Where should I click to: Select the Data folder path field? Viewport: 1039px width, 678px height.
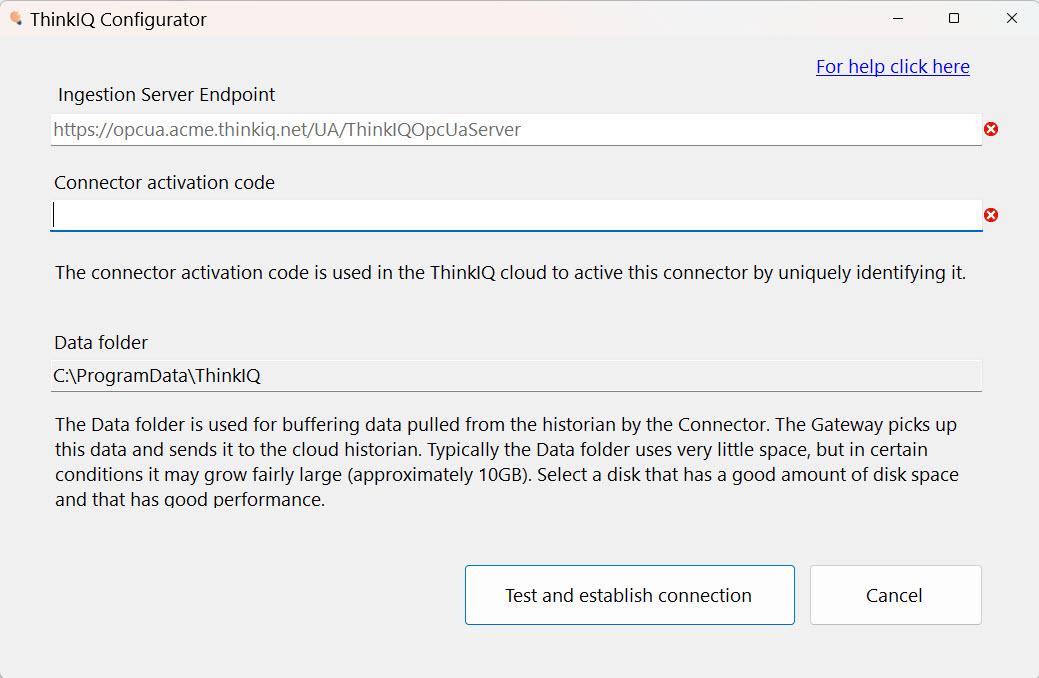[x=516, y=376]
